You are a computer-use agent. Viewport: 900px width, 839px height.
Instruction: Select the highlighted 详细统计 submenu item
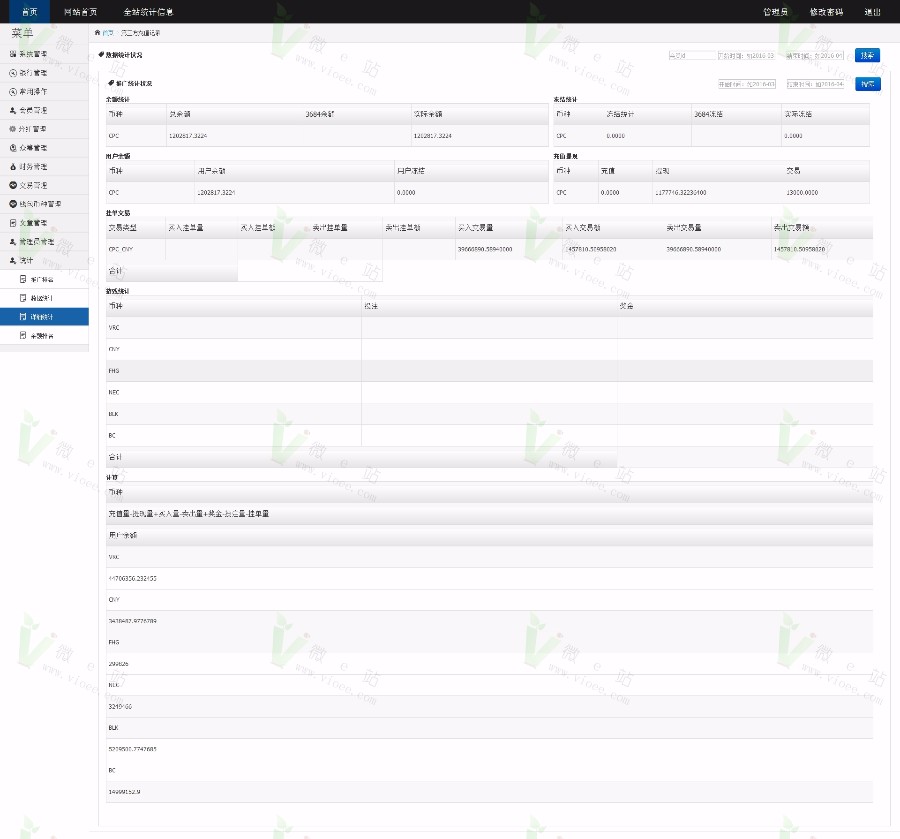coord(42,316)
